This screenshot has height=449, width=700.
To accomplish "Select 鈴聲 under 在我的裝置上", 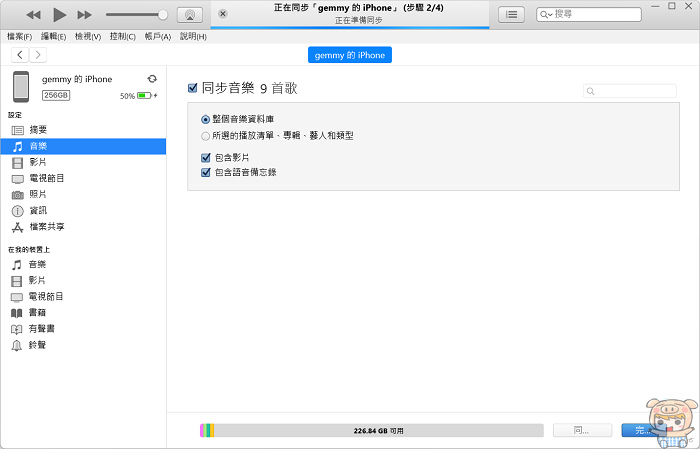I will click(37, 345).
